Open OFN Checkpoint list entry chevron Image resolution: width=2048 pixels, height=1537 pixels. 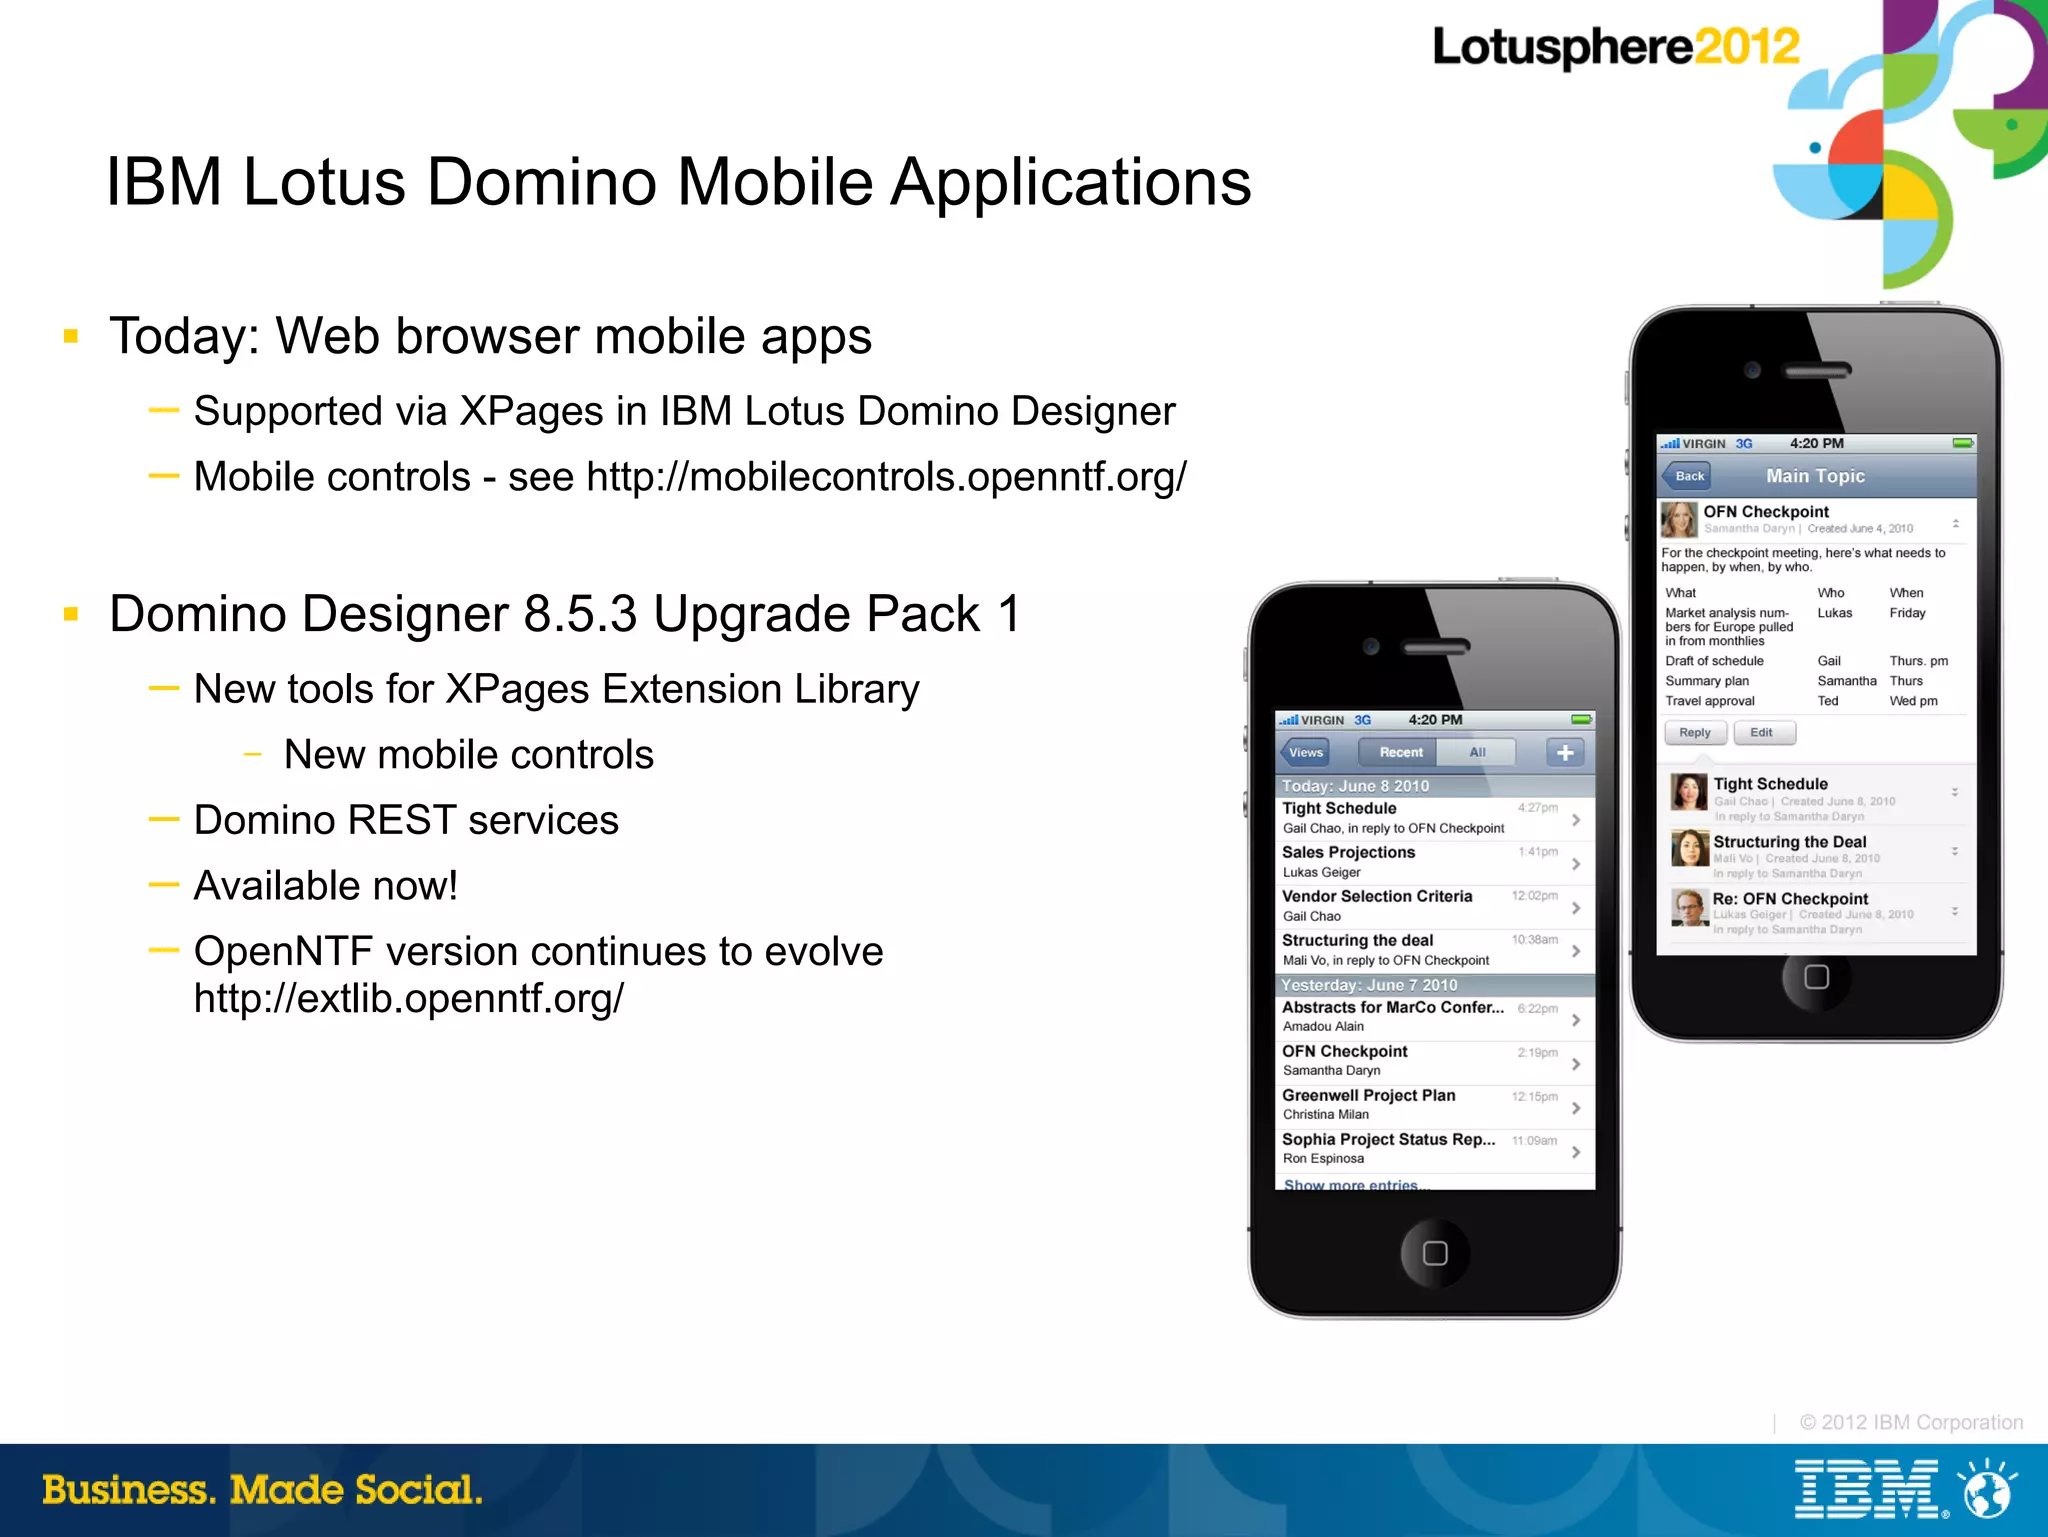[1576, 1064]
